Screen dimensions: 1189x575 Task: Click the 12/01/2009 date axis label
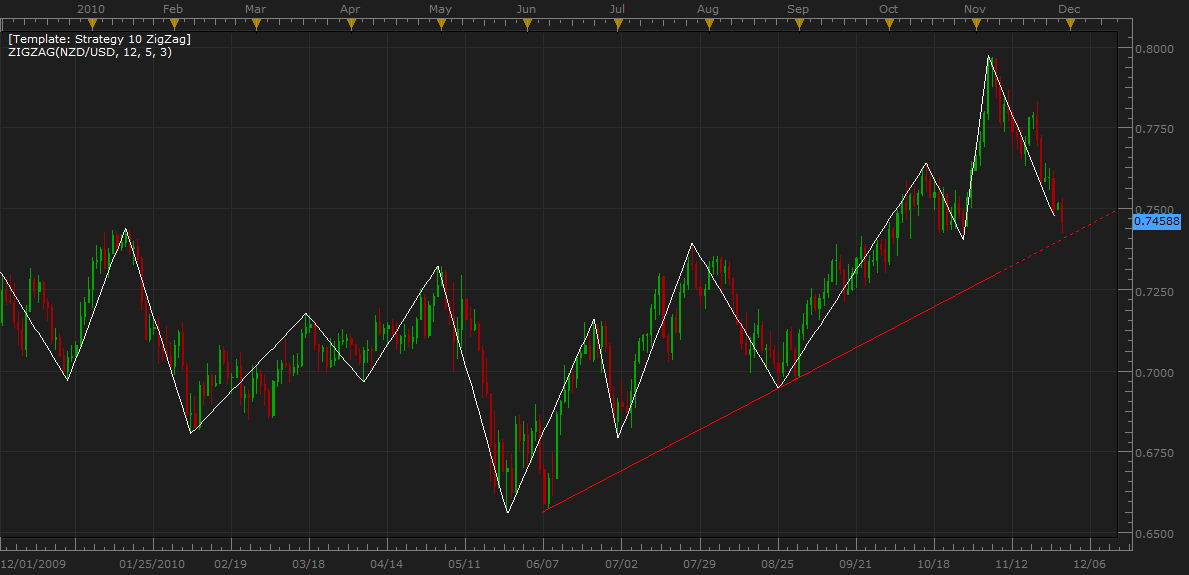pyautogui.click(x=32, y=563)
